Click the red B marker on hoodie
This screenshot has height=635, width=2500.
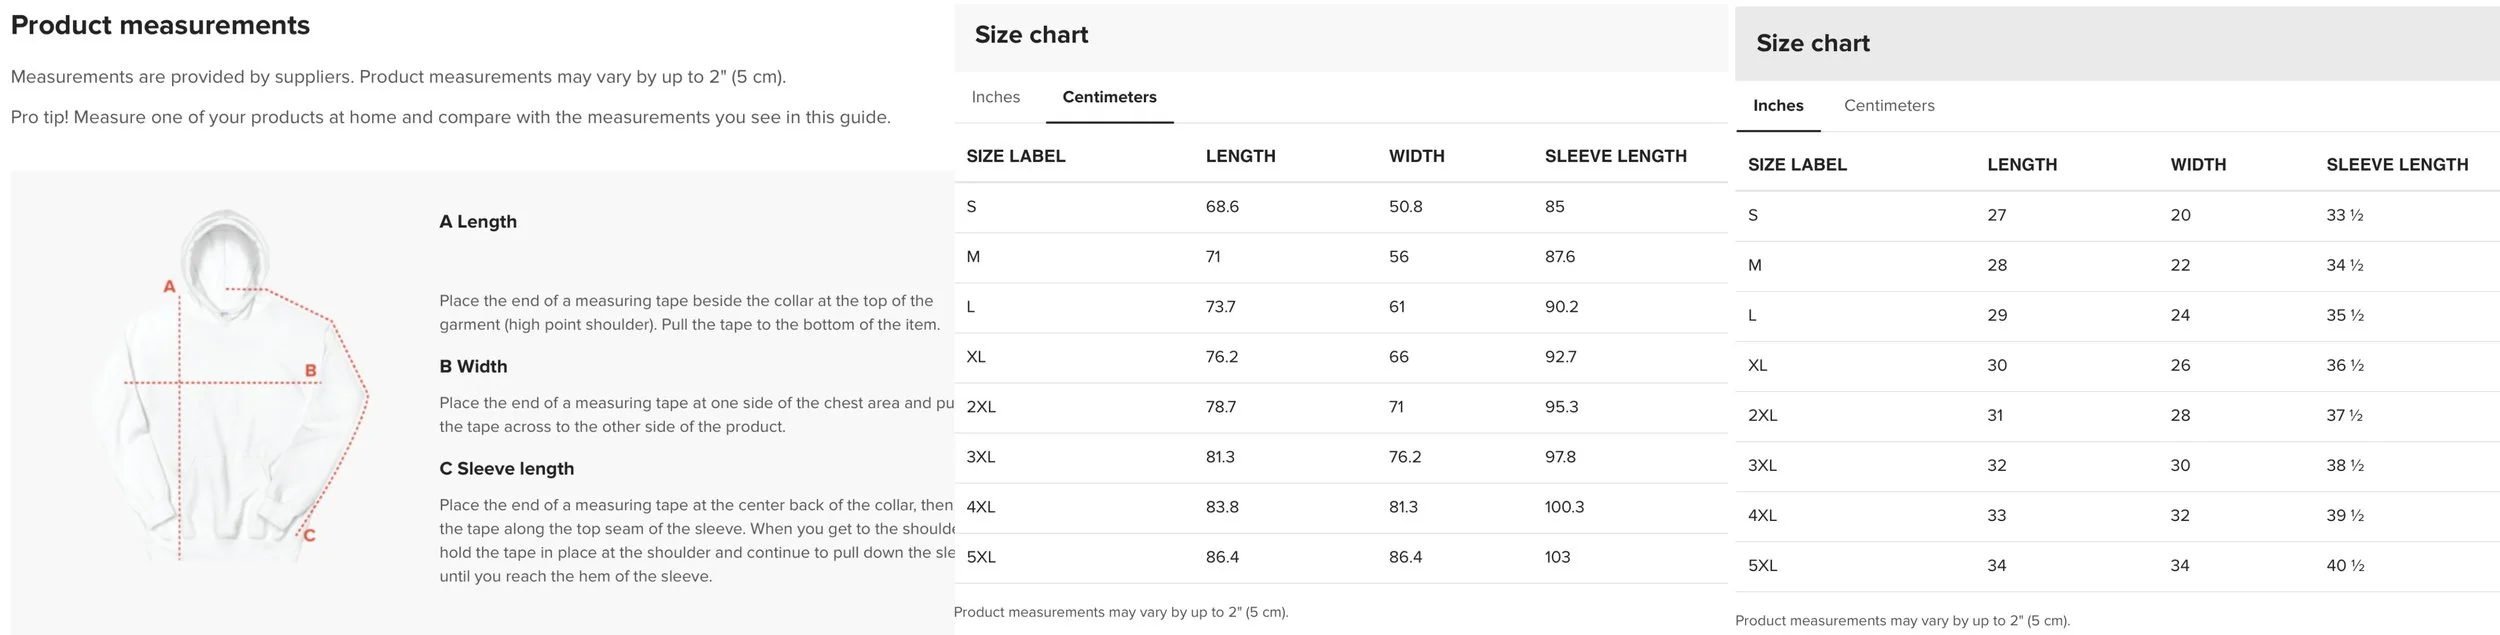pyautogui.click(x=311, y=371)
